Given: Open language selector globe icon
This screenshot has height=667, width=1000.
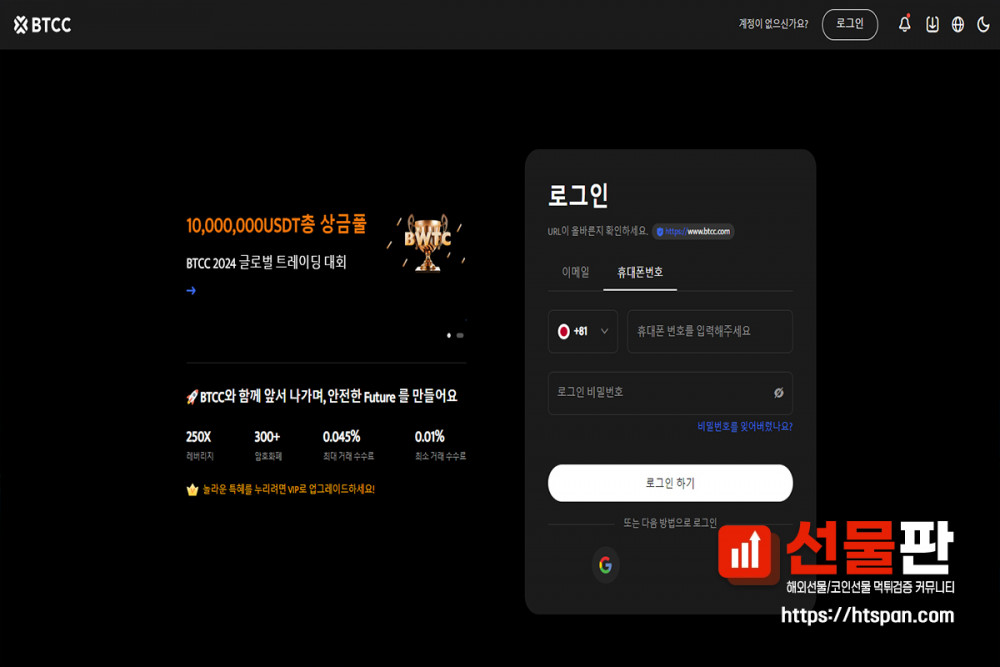Looking at the screenshot, I should 958,24.
